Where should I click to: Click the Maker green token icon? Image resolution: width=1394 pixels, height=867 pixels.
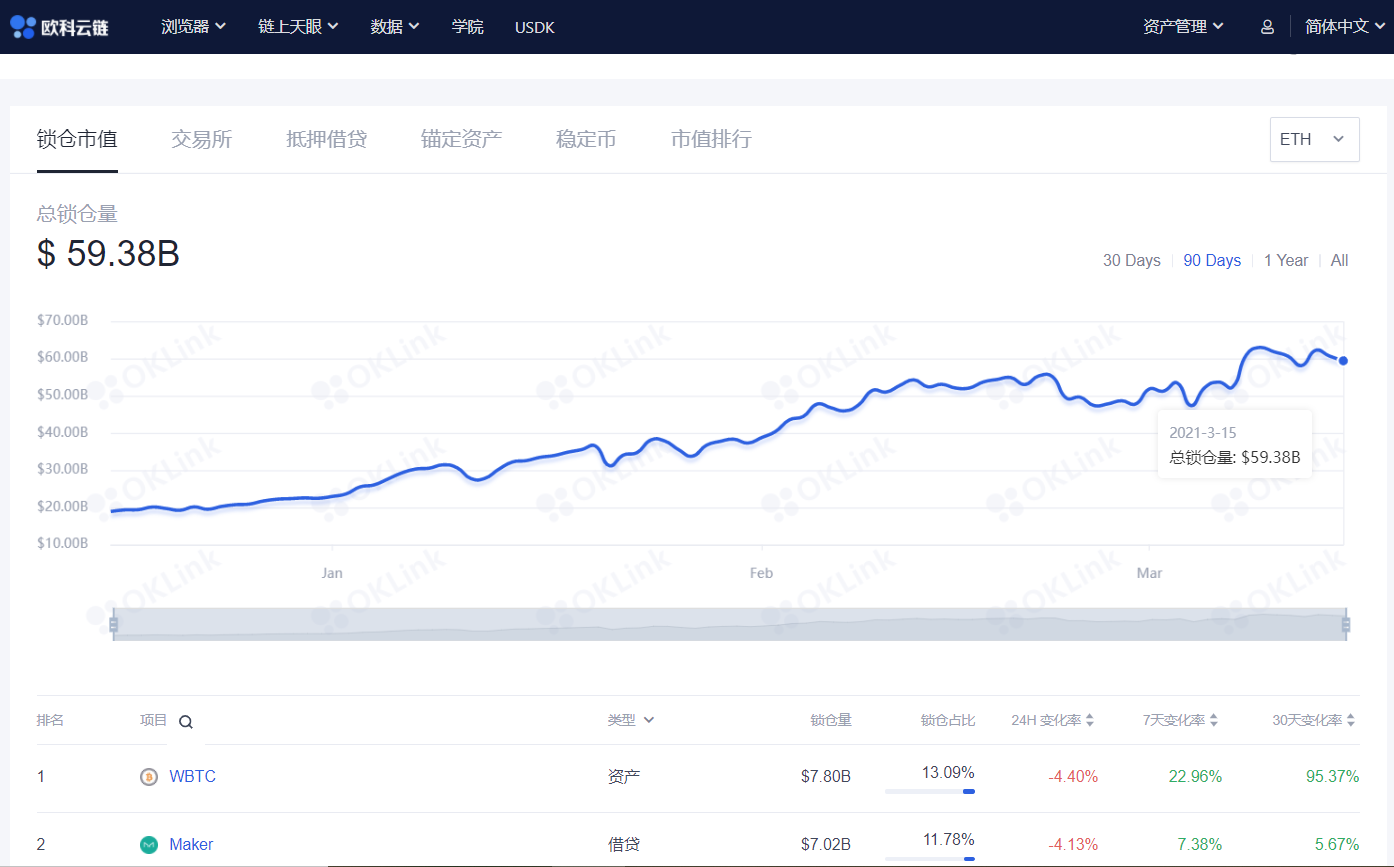tap(149, 844)
